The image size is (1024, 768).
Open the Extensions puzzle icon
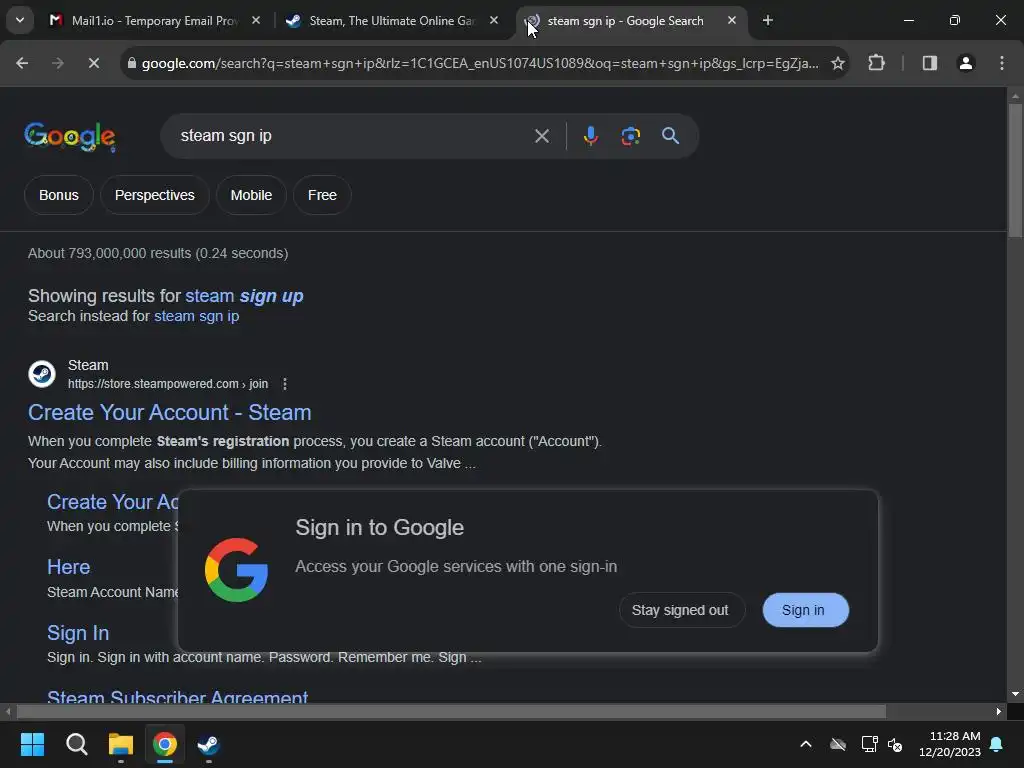click(x=876, y=63)
